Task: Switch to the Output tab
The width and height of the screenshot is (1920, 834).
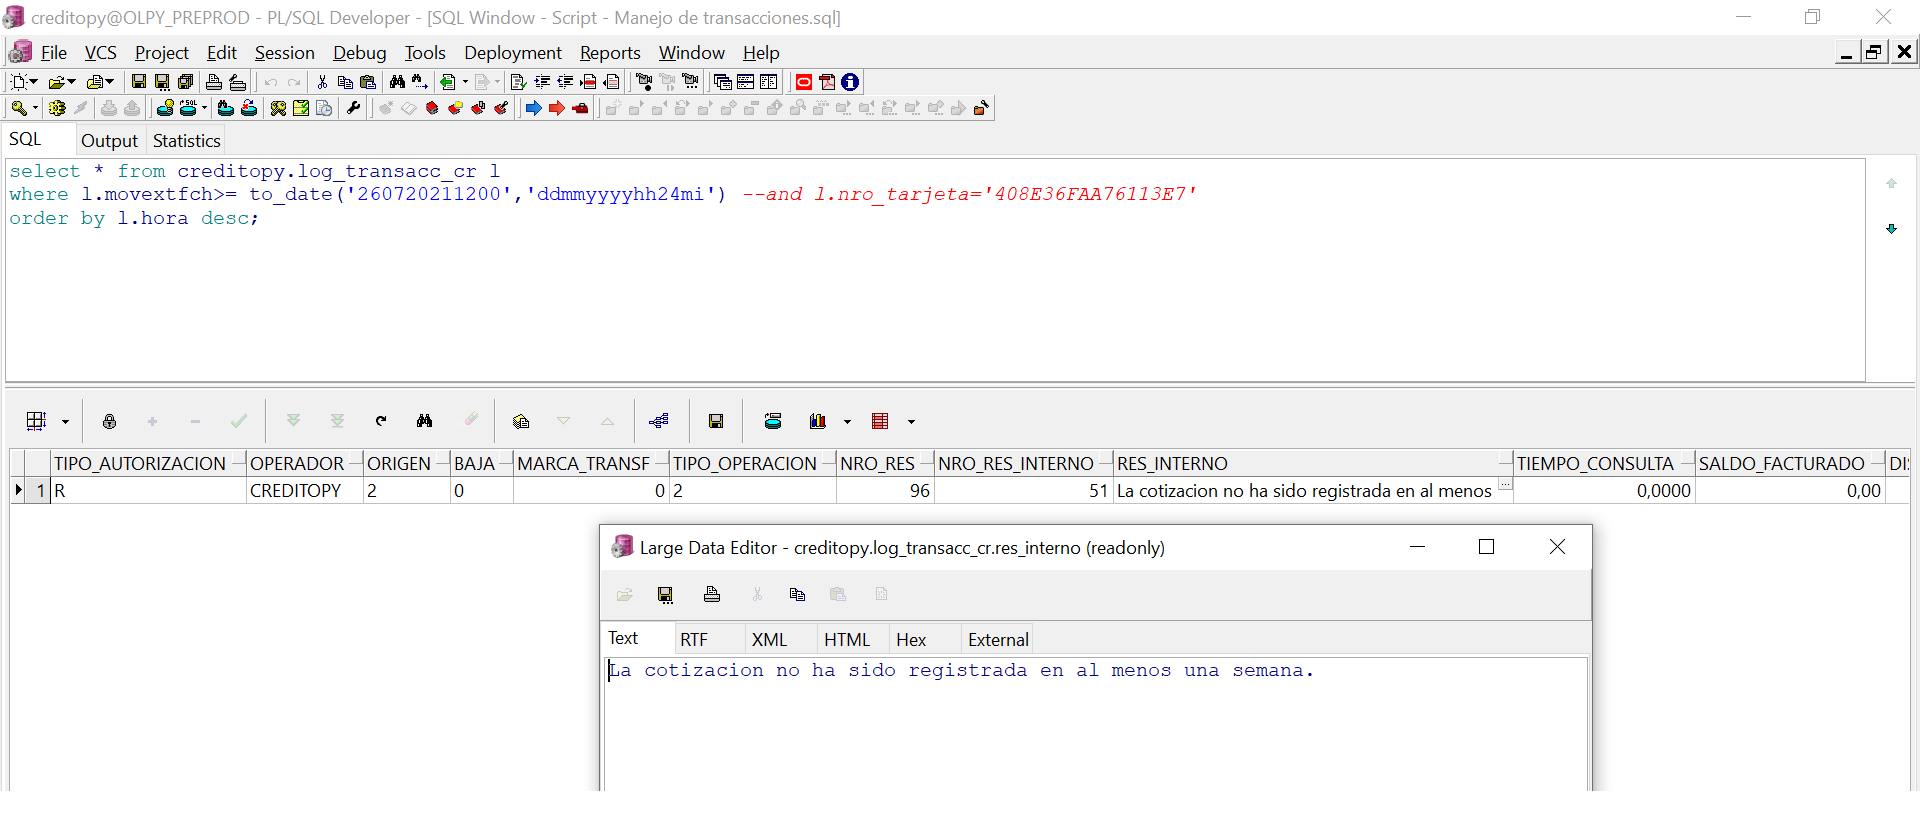Action: tap(109, 141)
